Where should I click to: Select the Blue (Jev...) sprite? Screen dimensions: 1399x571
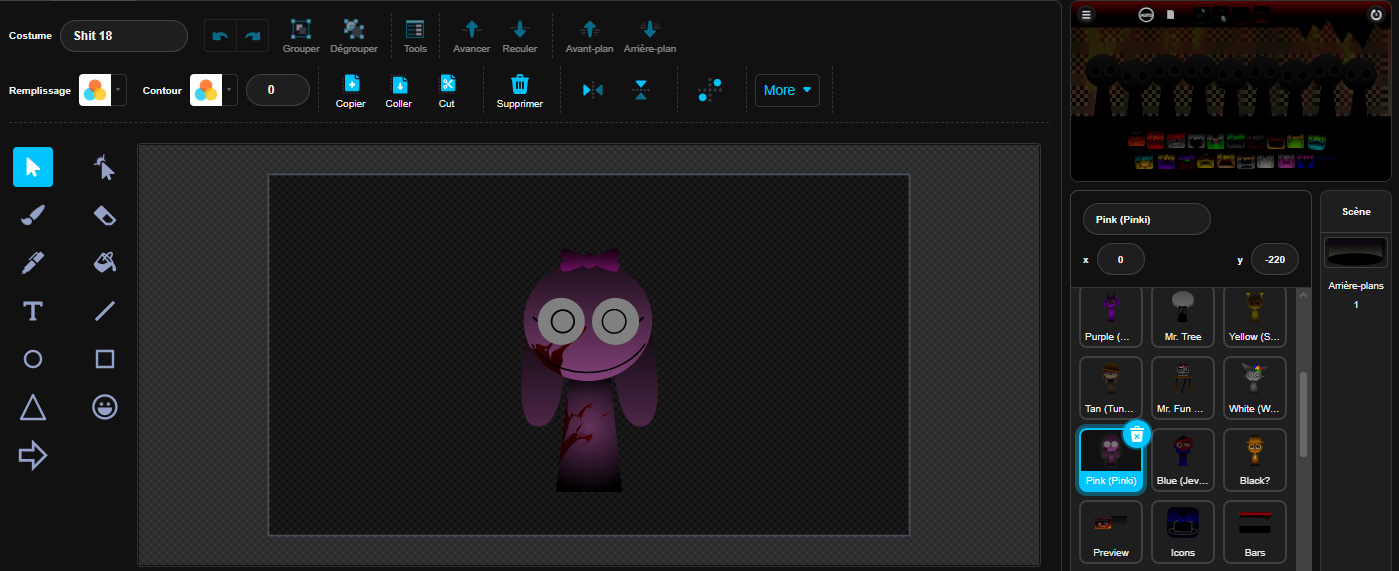1183,460
